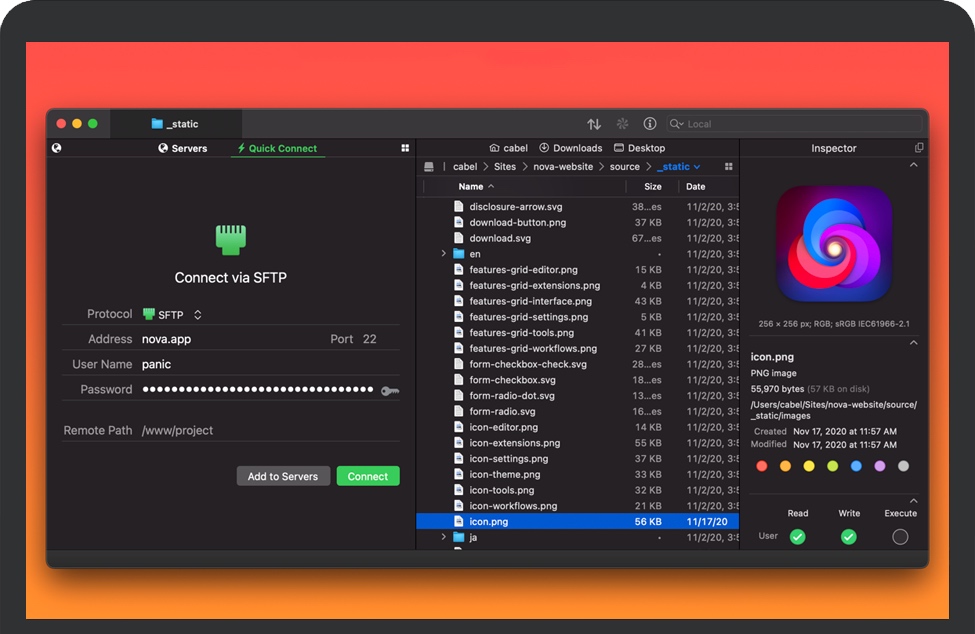This screenshot has width=975, height=634.
Task: Click the globe icon in left pane
Action: click(57, 148)
